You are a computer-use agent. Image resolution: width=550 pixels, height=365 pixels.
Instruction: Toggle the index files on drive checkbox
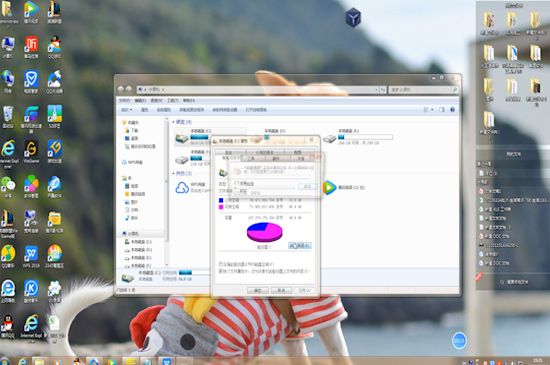221,271
